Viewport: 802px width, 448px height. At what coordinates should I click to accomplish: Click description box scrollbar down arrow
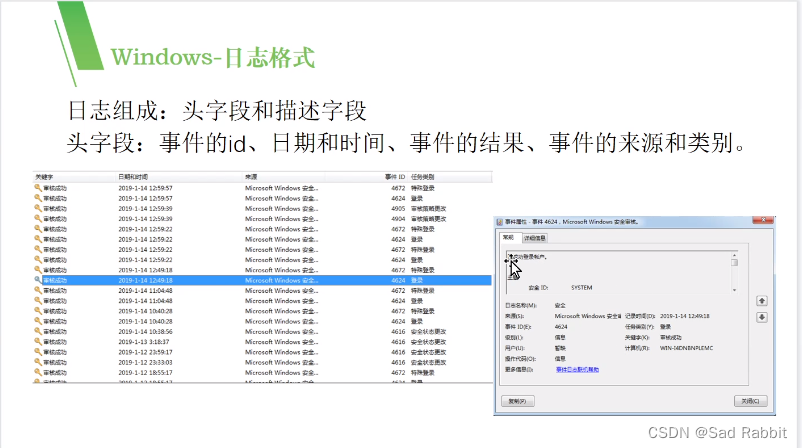pos(734,290)
